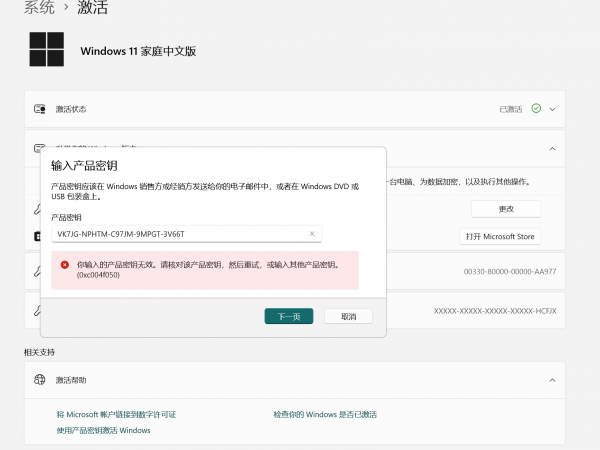Open check if Windows is activated link
This screenshot has height=450, width=600.
[325, 414]
